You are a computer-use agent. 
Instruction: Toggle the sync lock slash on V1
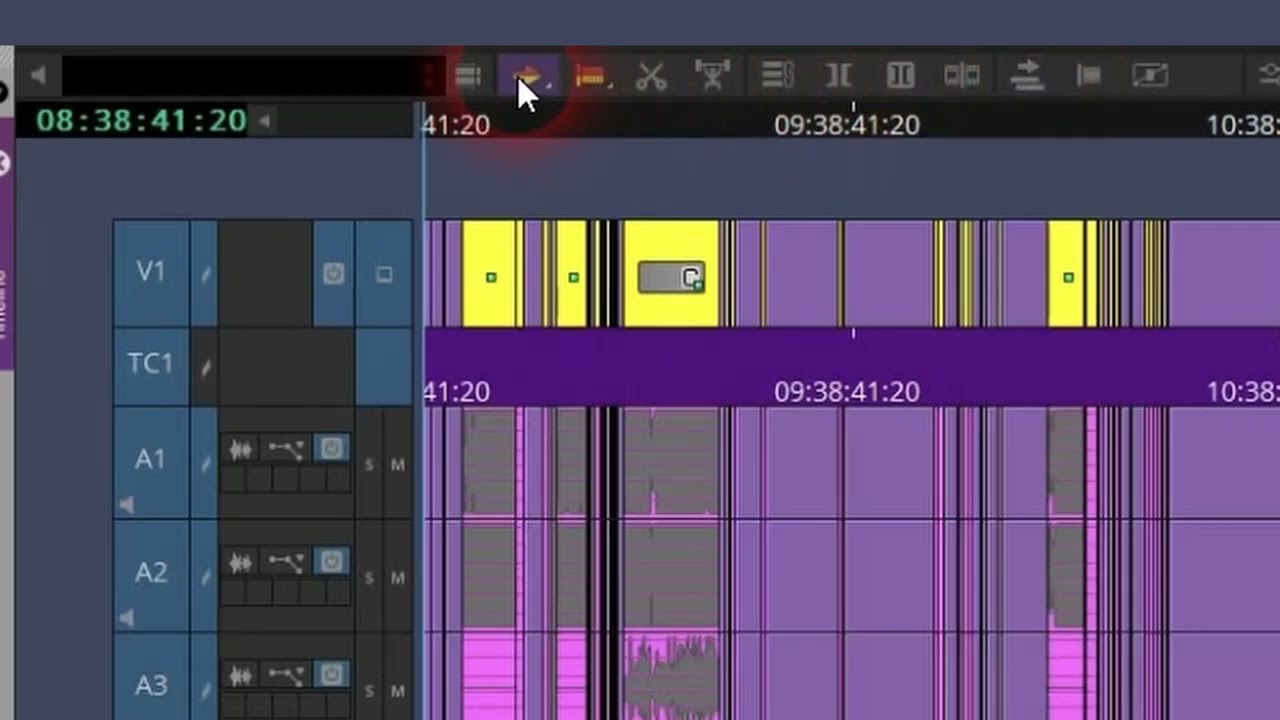(x=204, y=273)
